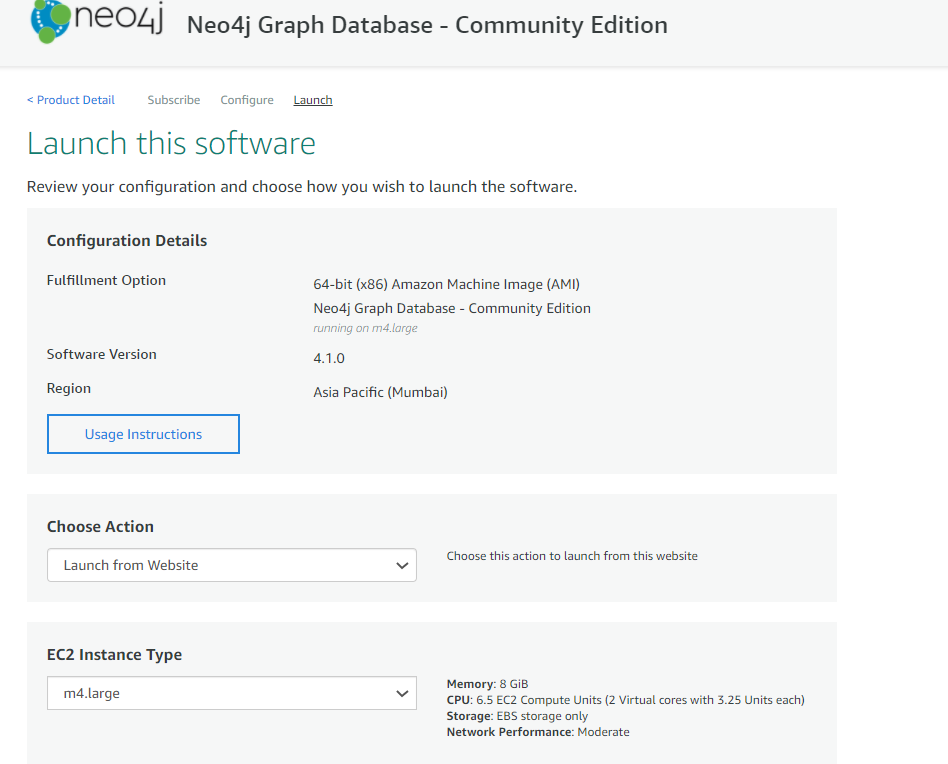The height and width of the screenshot is (764, 948).
Task: Open the Configure tab
Action: [246, 99]
